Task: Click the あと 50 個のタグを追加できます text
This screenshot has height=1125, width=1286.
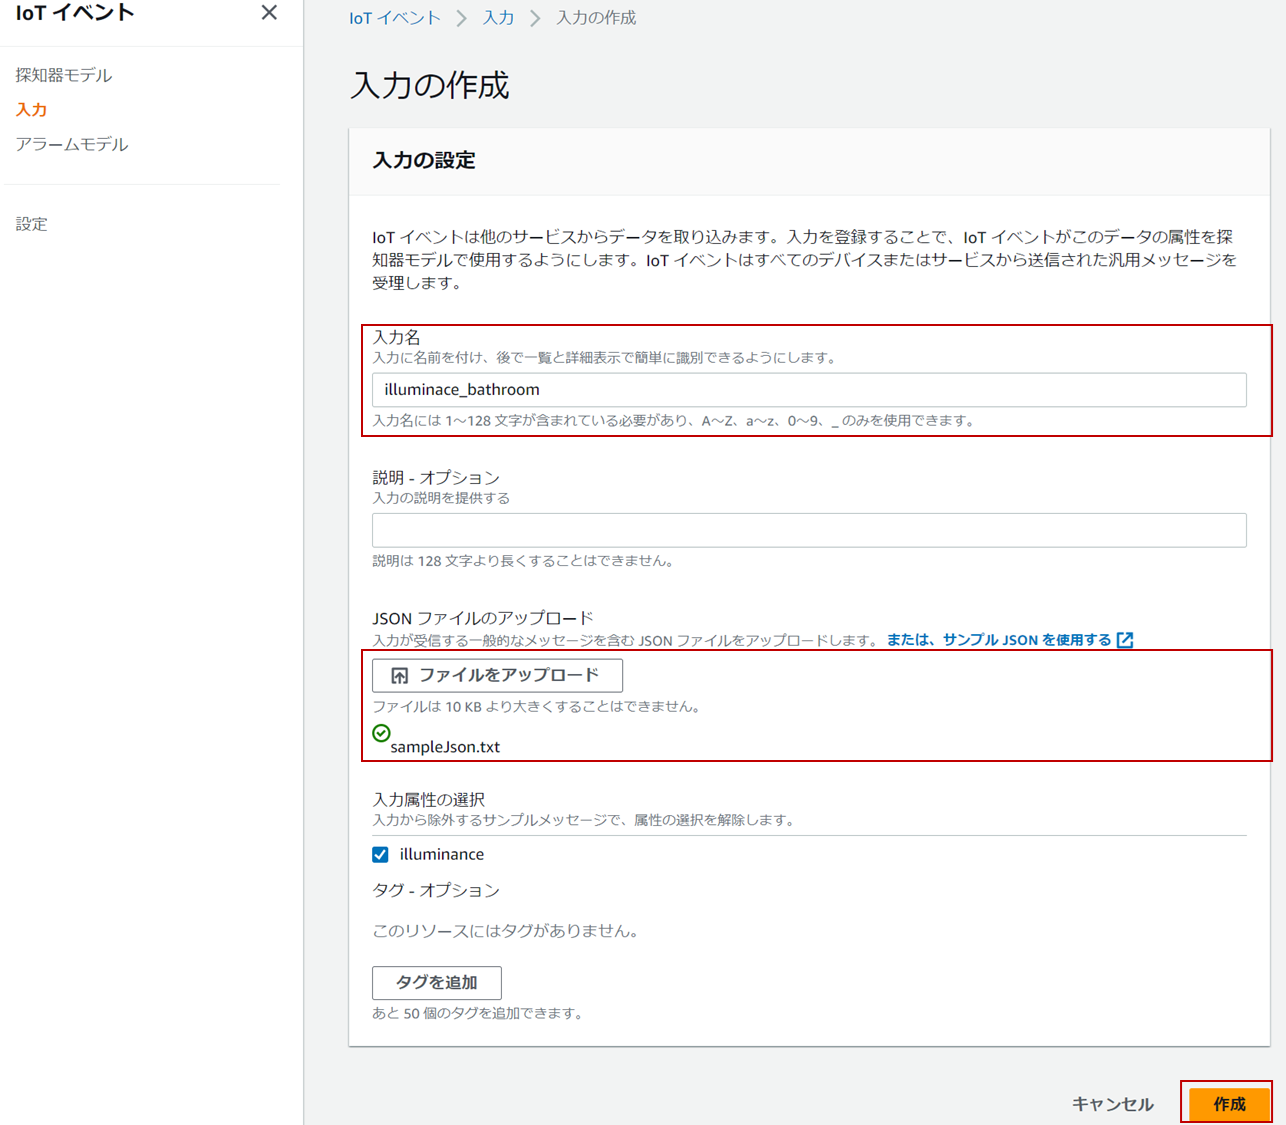Action: [477, 1013]
